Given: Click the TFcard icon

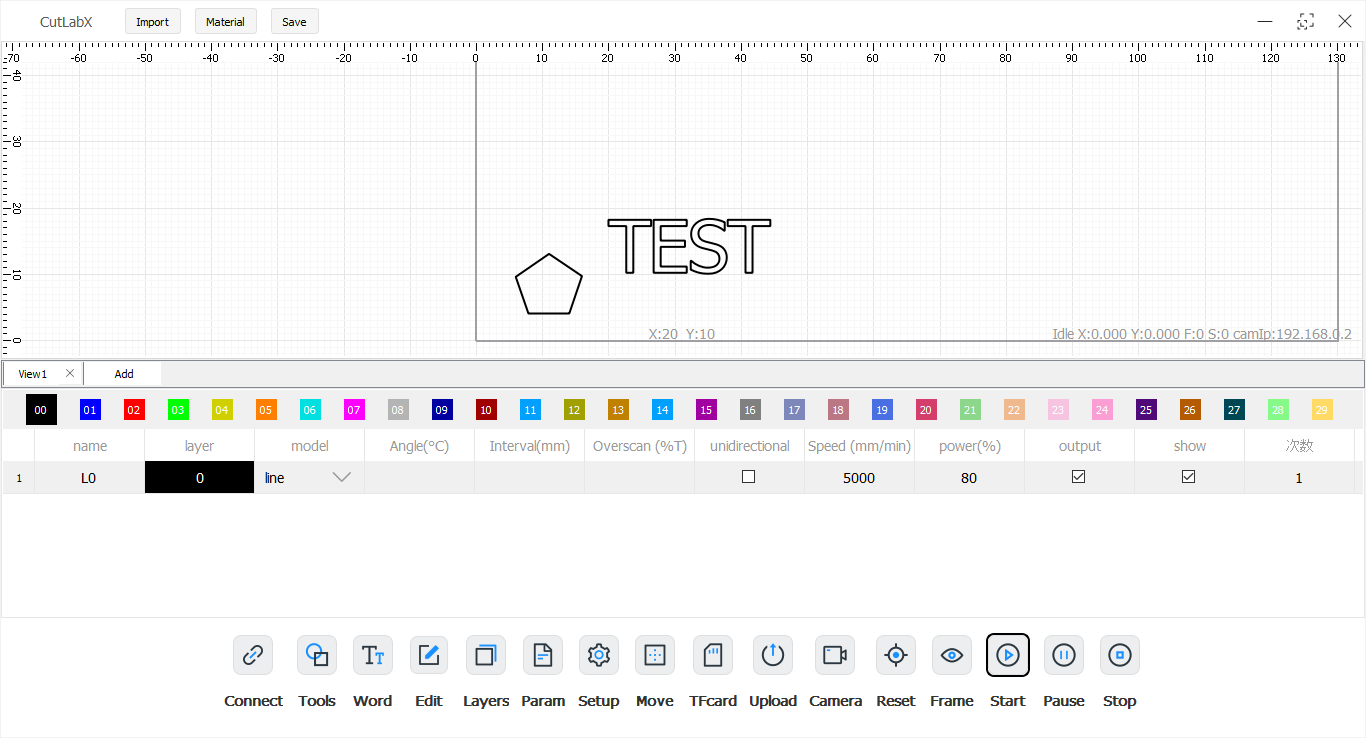Looking at the screenshot, I should [712, 655].
